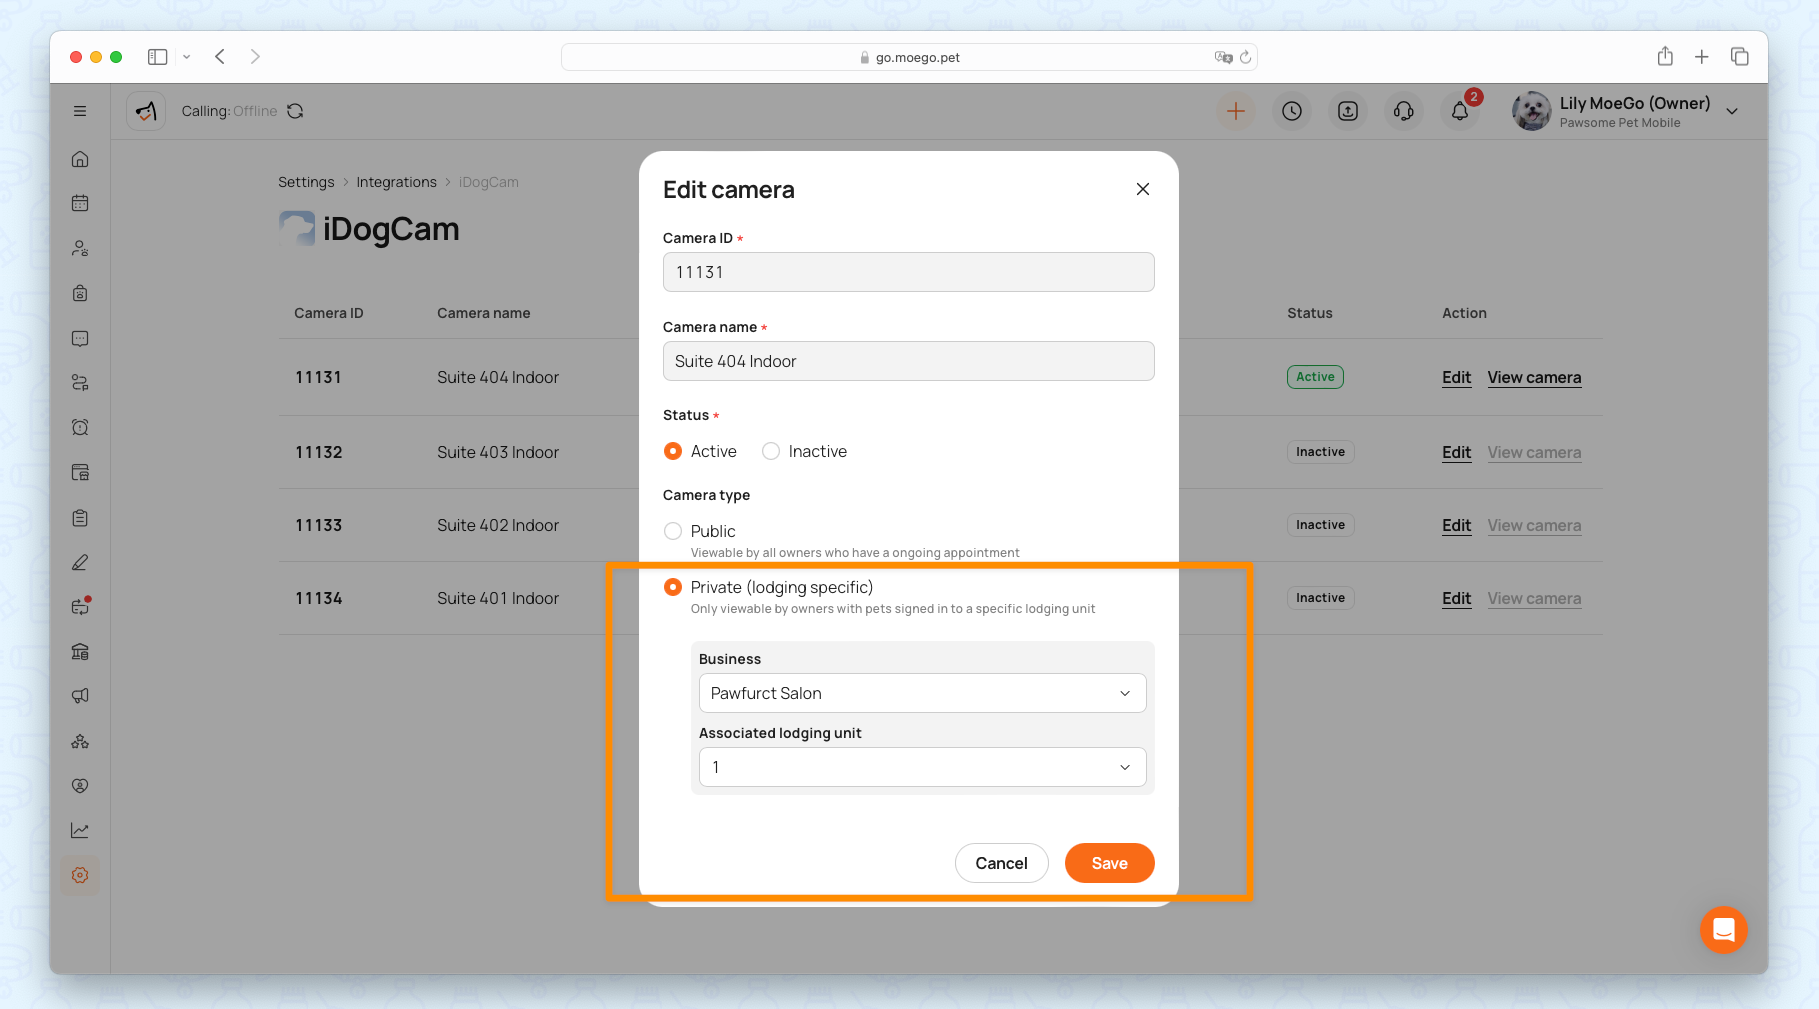This screenshot has width=1819, height=1009.
Task: Select the Inactive status radio button
Action: point(771,451)
